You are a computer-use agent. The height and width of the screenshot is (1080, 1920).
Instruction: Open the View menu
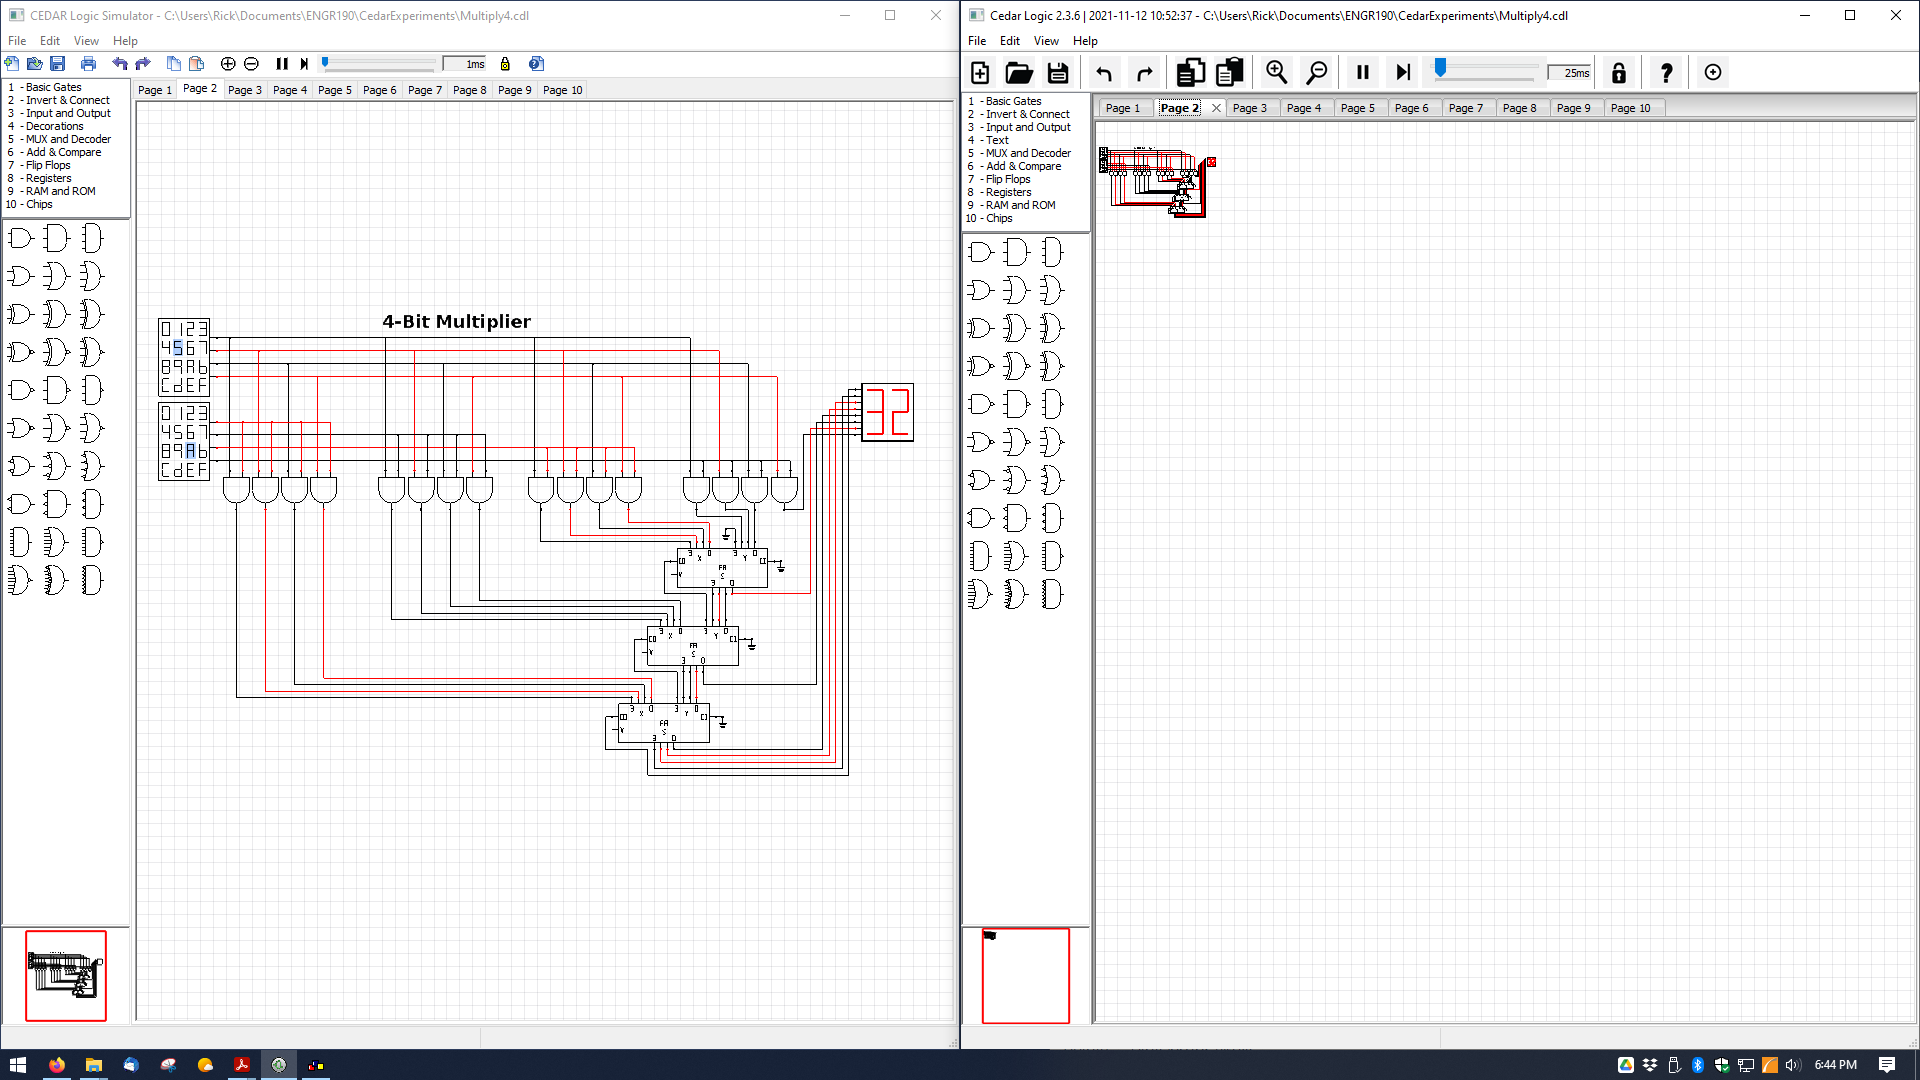click(x=86, y=41)
